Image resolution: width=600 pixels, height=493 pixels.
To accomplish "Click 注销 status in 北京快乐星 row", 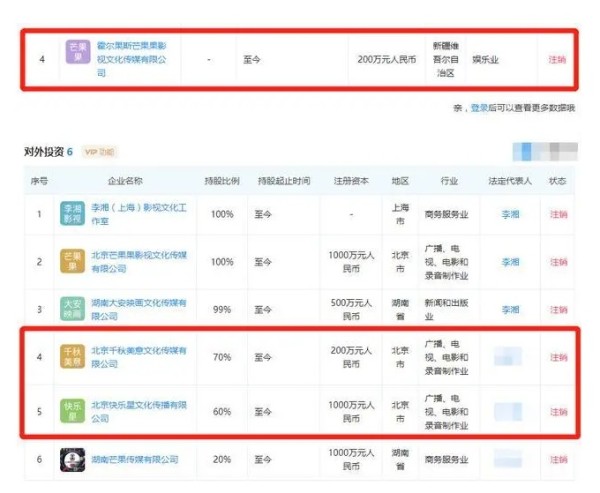I will point(559,411).
